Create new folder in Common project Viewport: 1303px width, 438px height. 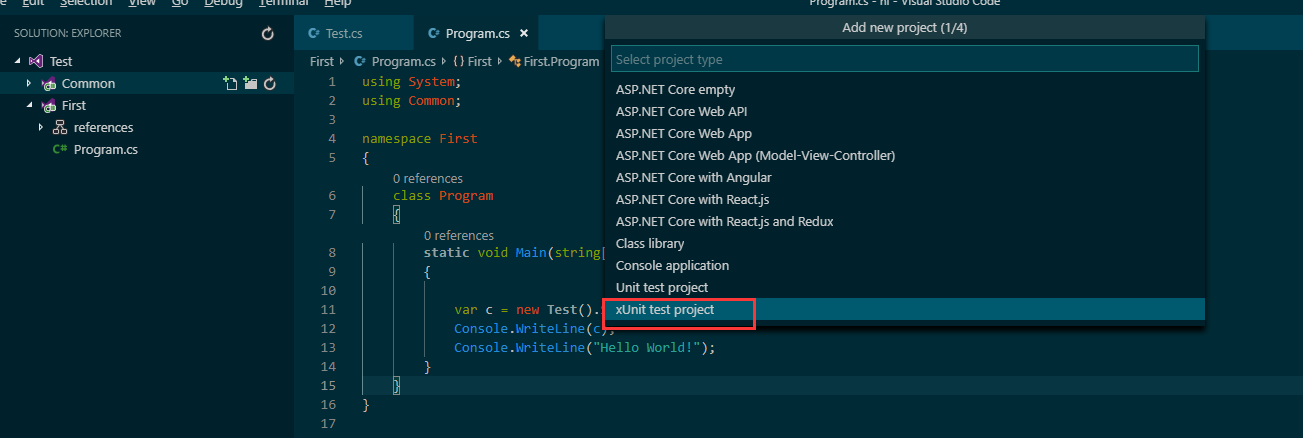[x=250, y=84]
